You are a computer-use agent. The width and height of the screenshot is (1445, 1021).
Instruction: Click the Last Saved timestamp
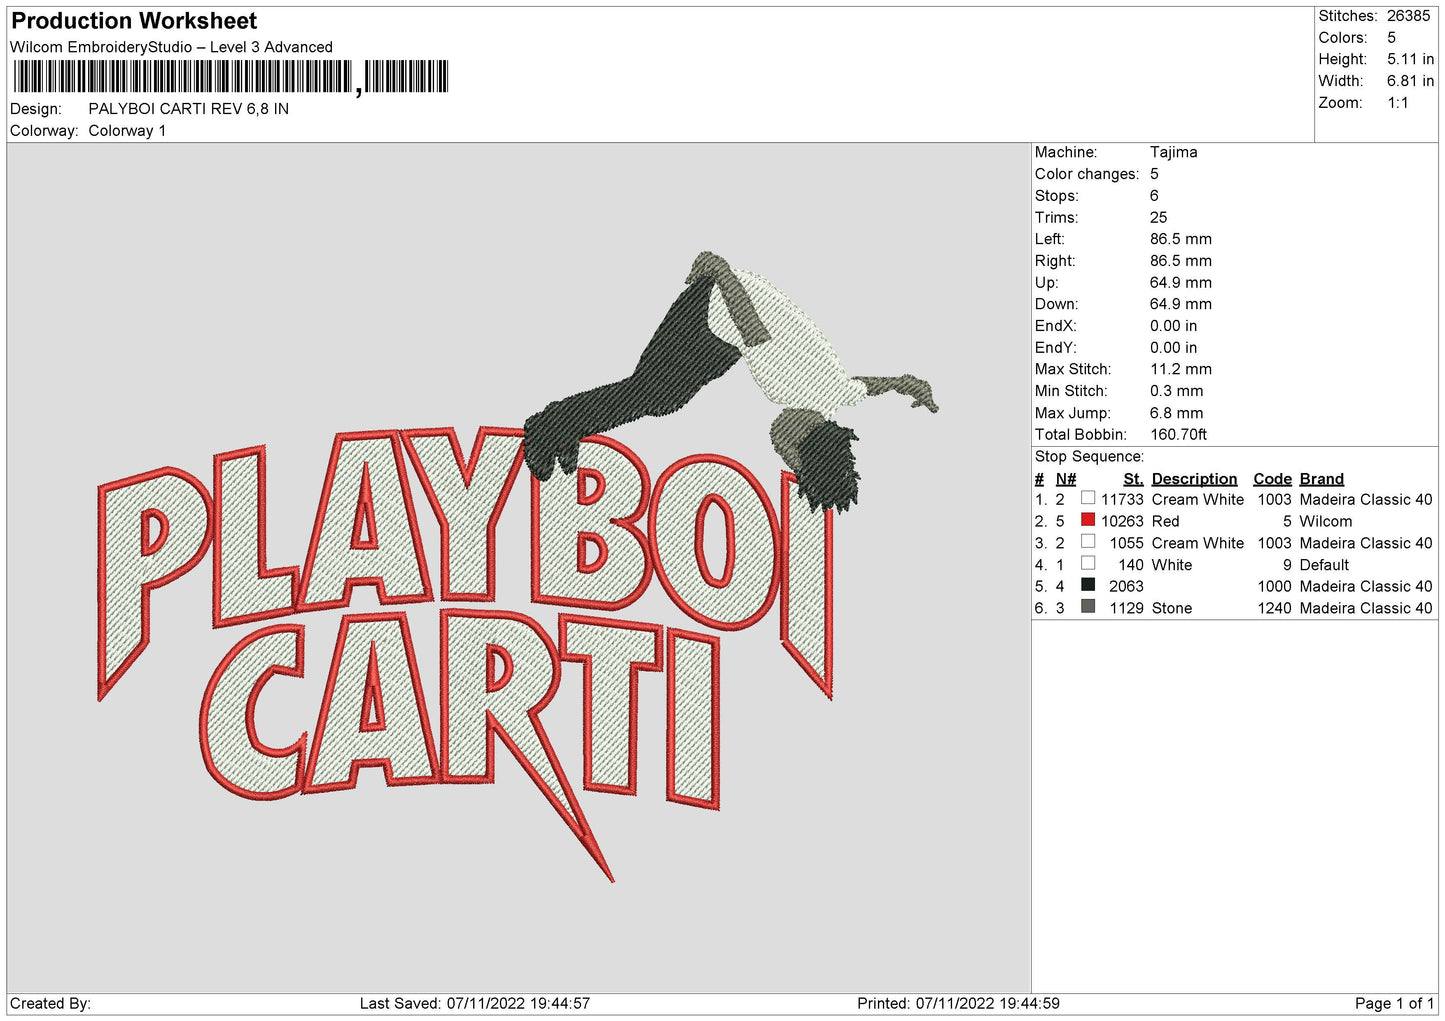coord(475,1004)
